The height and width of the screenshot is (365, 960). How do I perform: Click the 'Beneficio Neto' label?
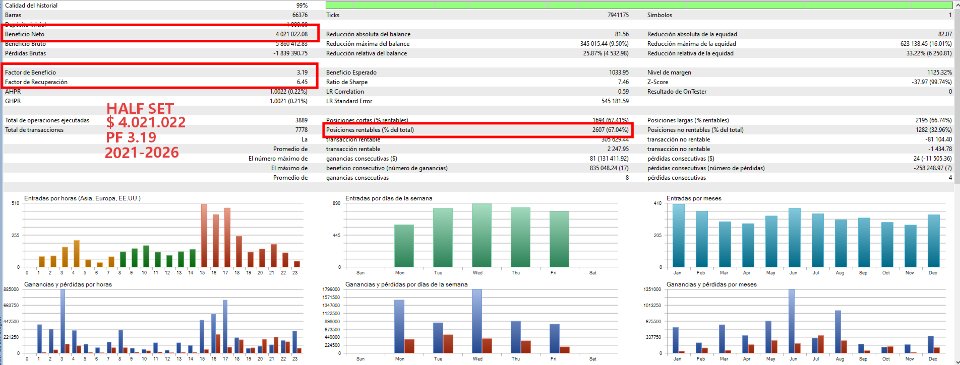(x=24, y=34)
